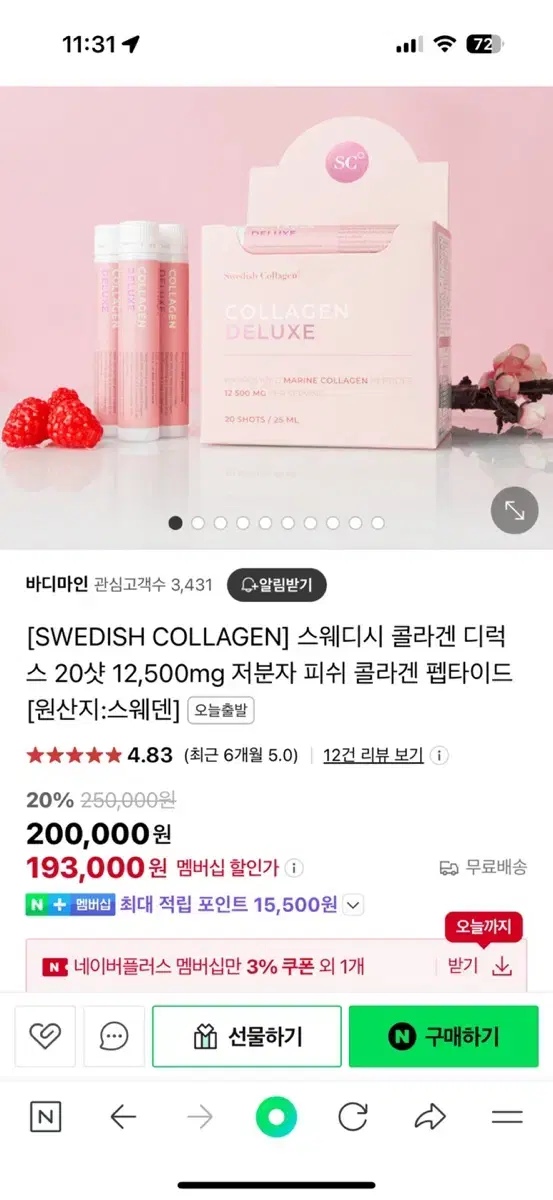Open Naver home N icon in bottom bar
Screen dimensions: 553x1200
pyautogui.click(x=45, y=1117)
